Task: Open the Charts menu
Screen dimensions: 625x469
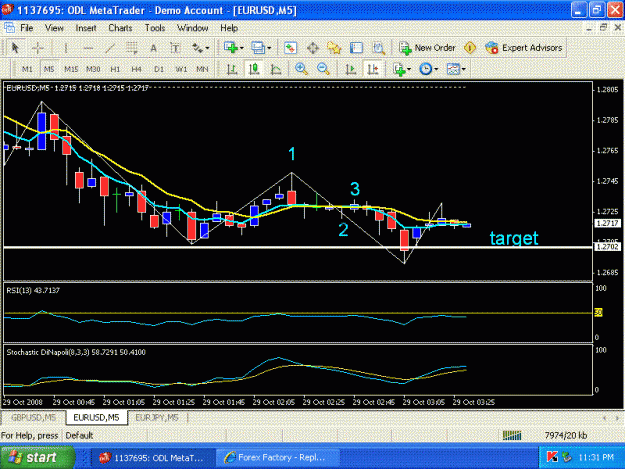Action: click(120, 28)
